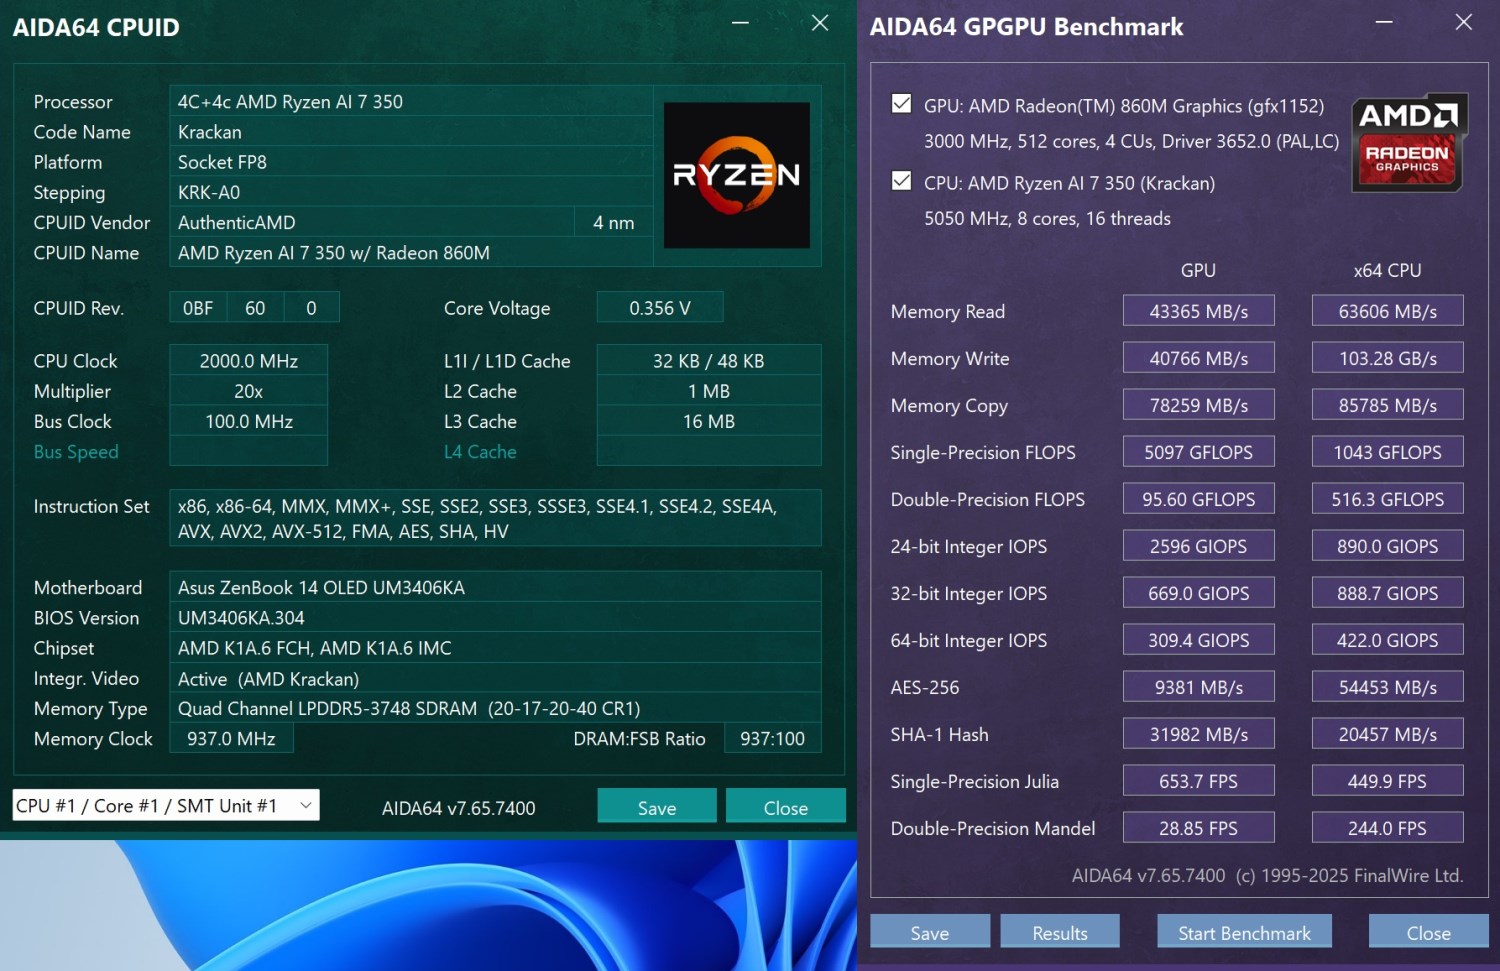The width and height of the screenshot is (1500, 971).
Task: Minimize the AIDA64 GPGPU Benchmark window
Action: pyautogui.click(x=1384, y=23)
